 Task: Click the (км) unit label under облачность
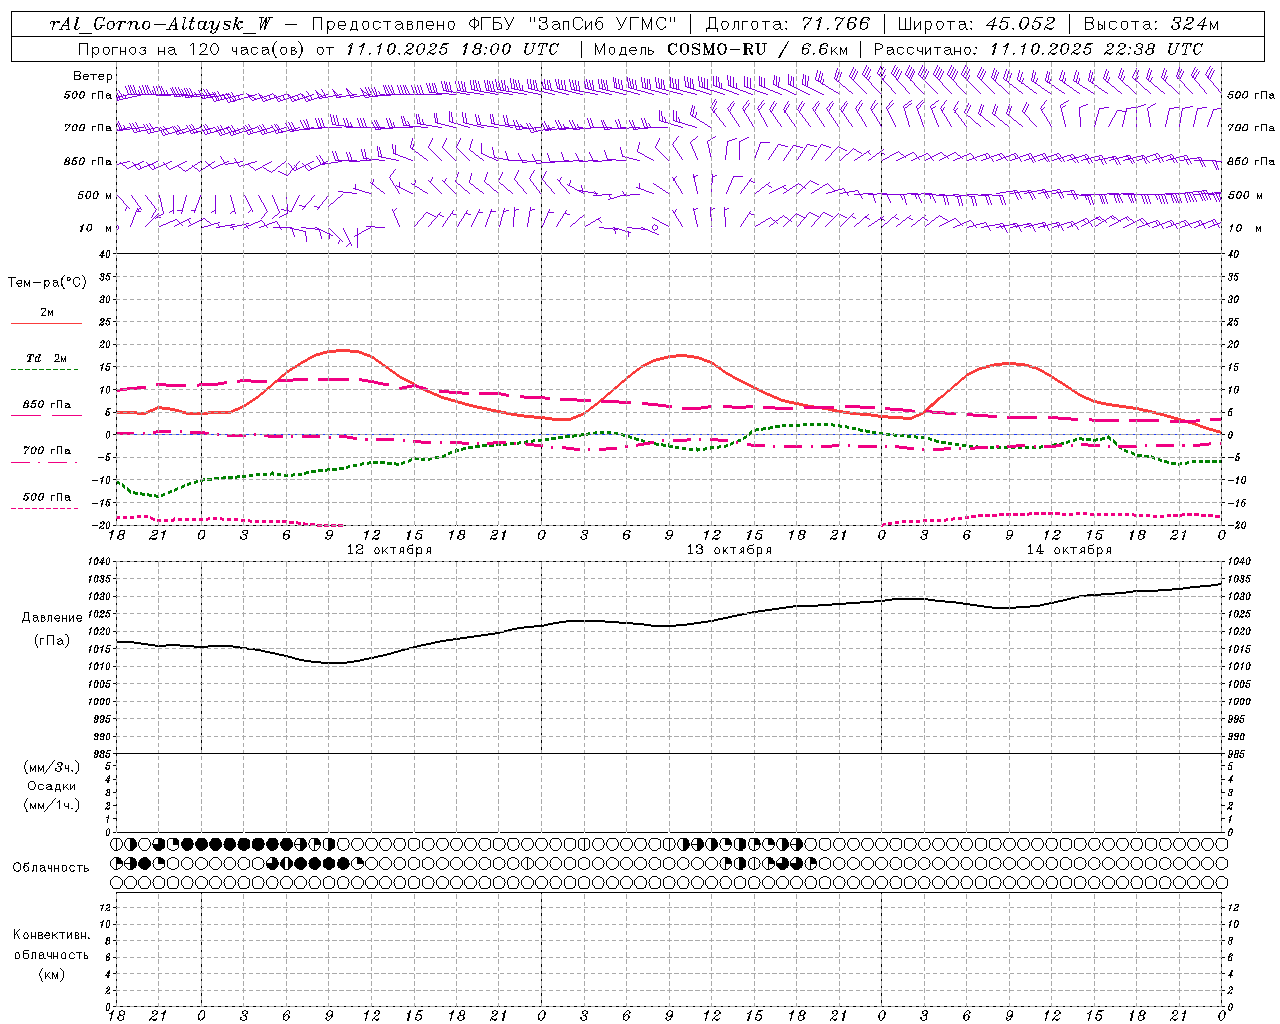(51, 974)
